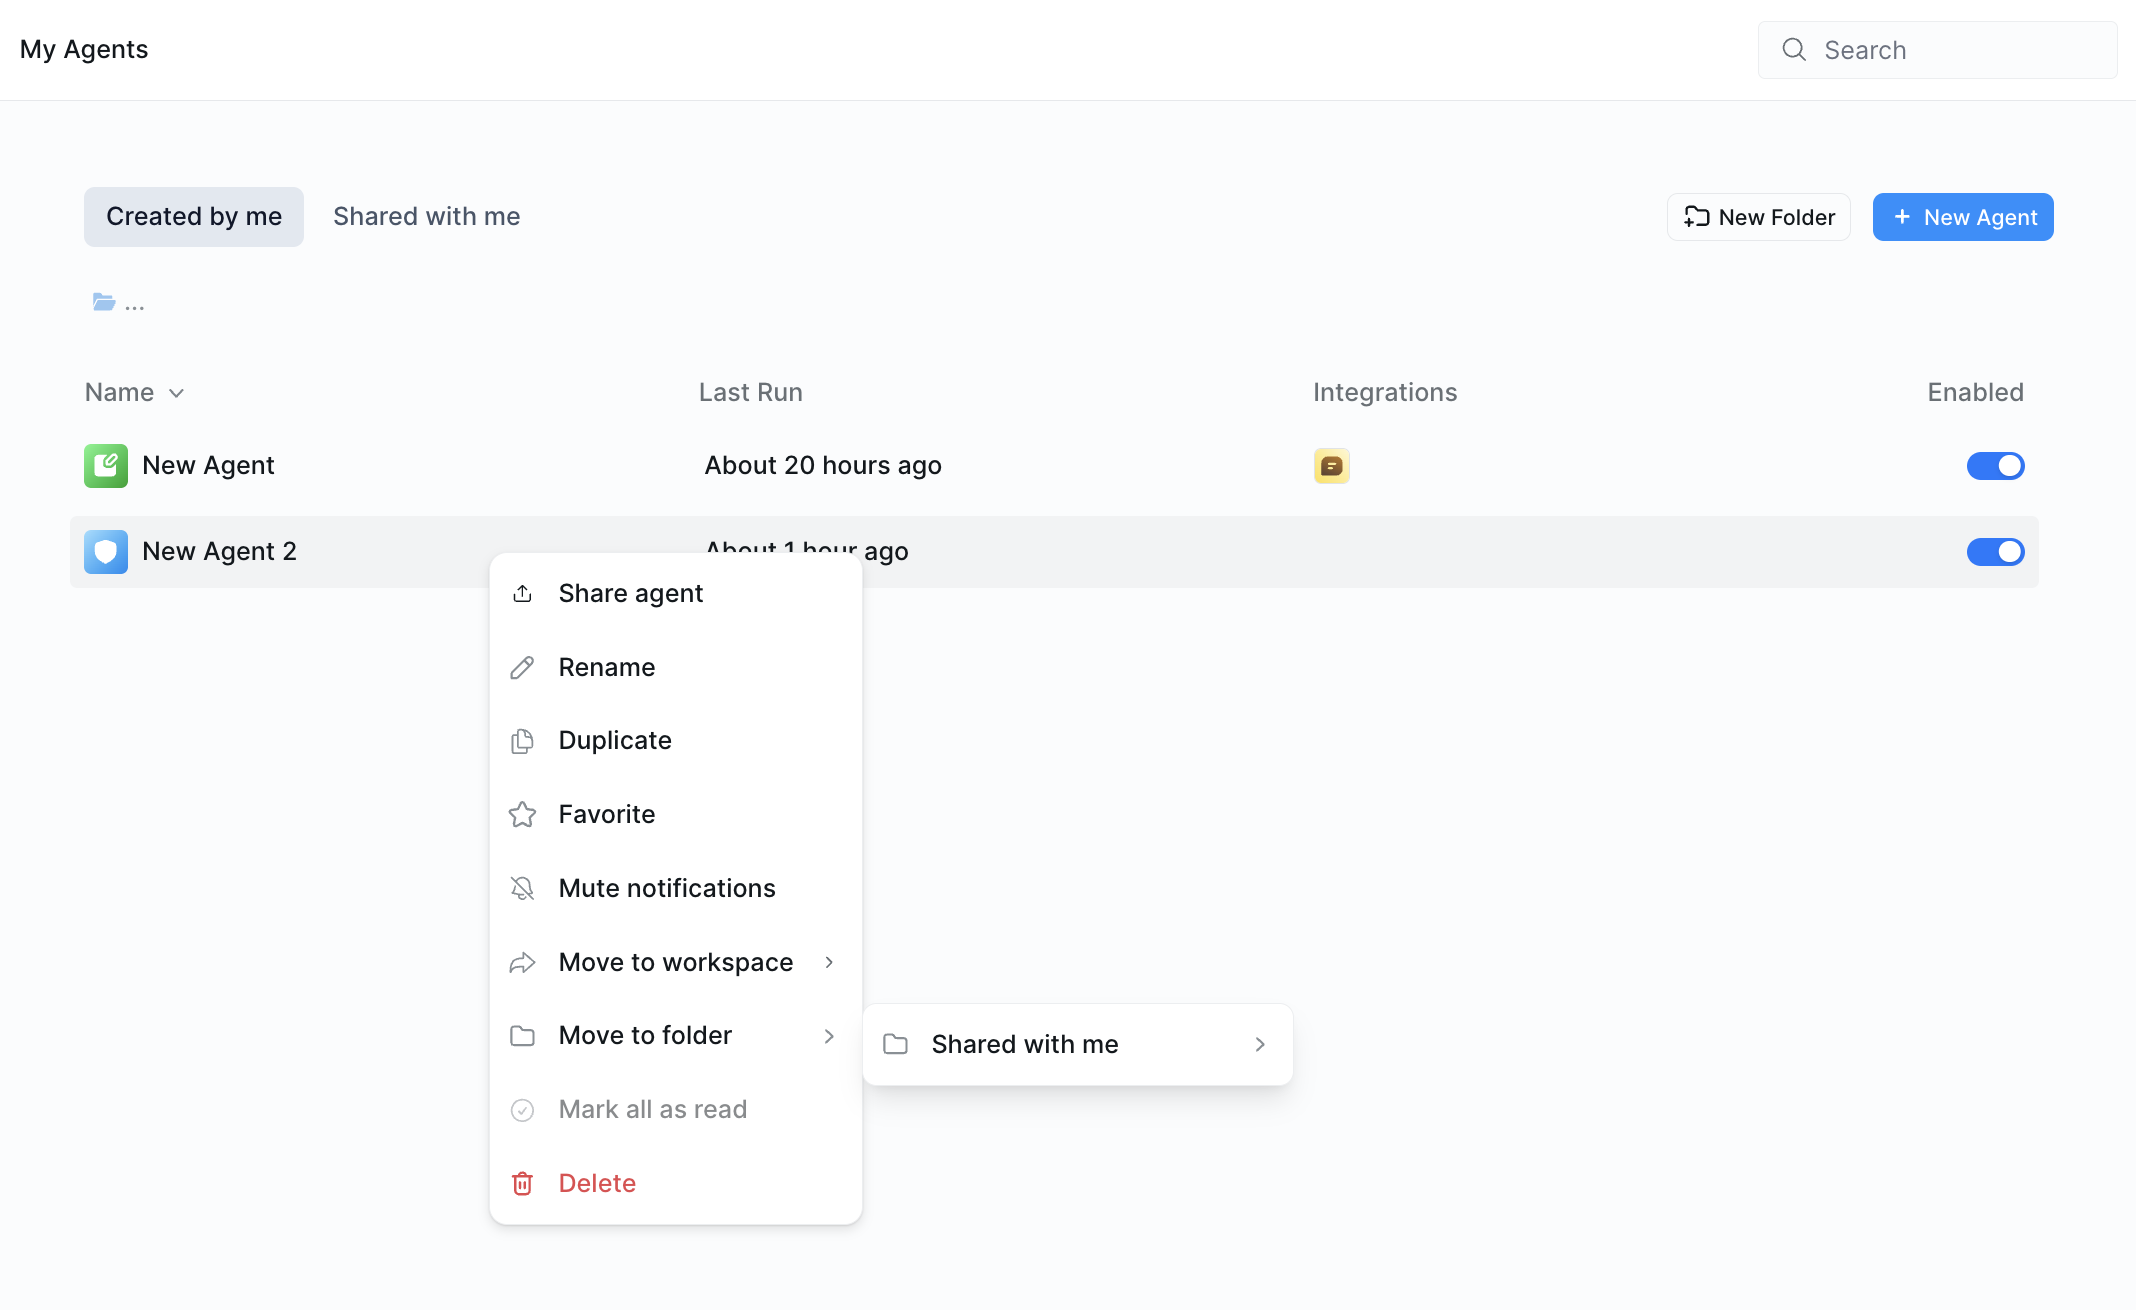Select Mute notifications from the menu

click(667, 888)
